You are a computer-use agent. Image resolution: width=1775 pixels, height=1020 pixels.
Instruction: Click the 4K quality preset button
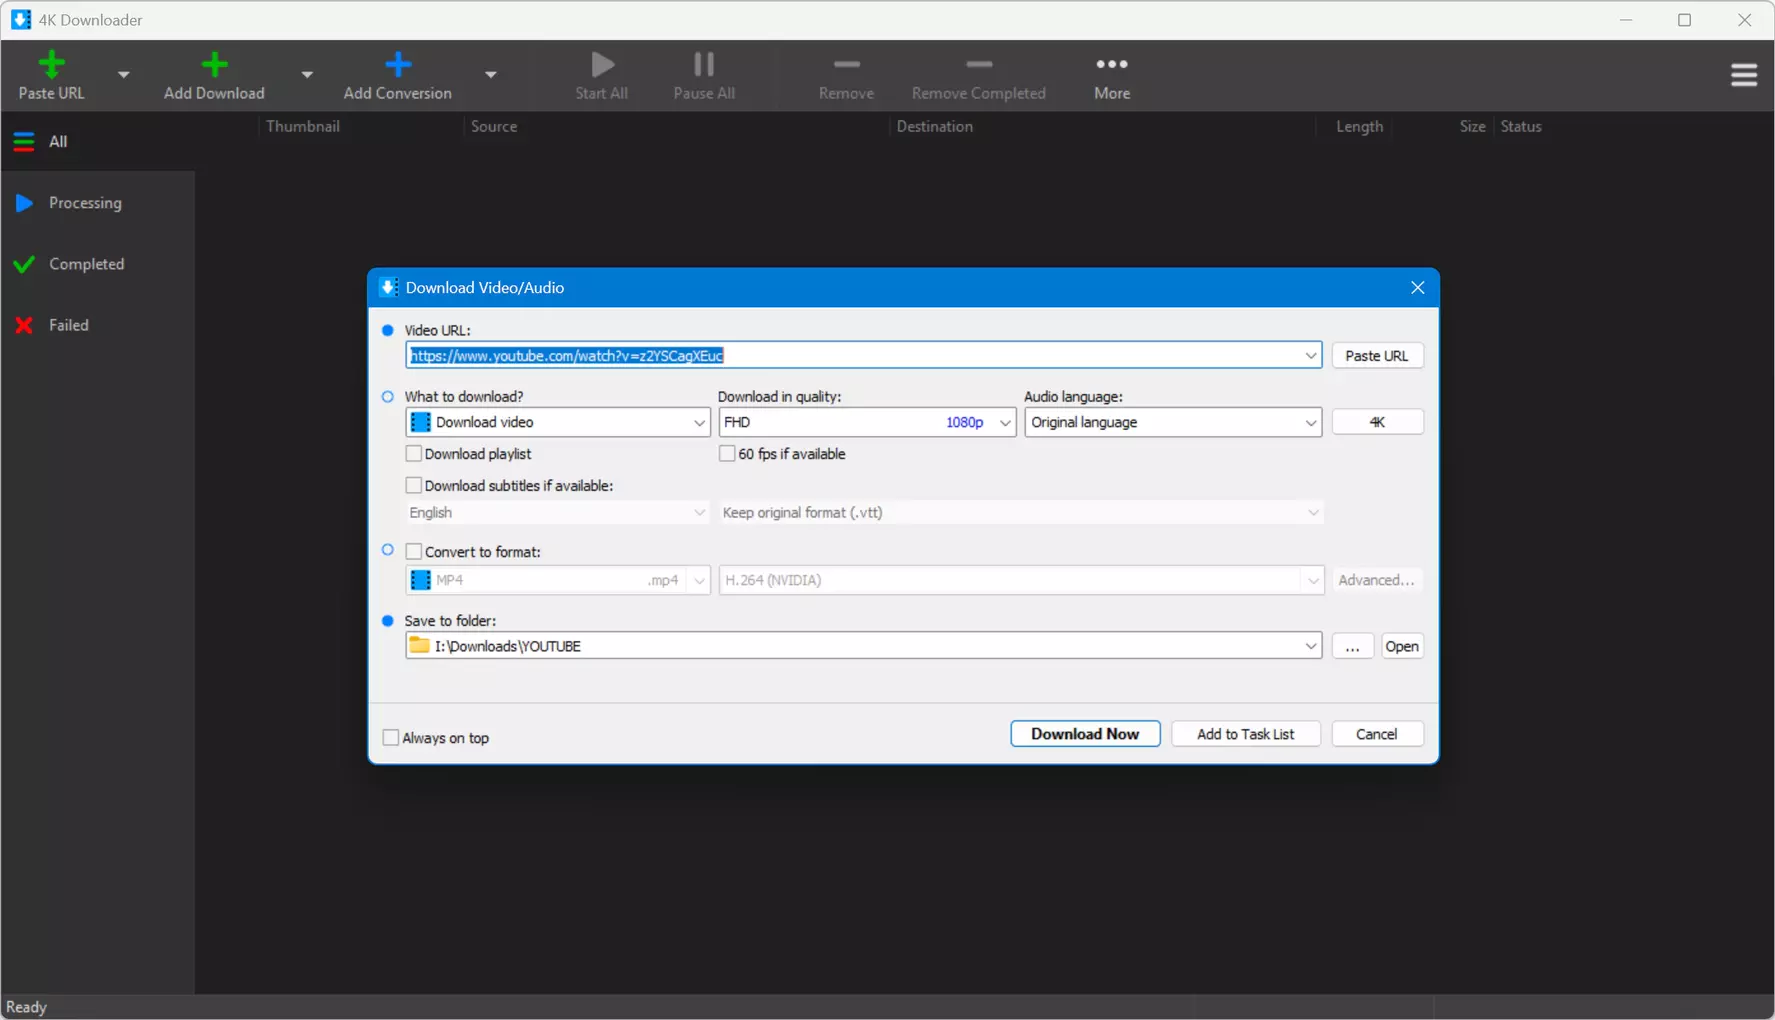(x=1377, y=423)
